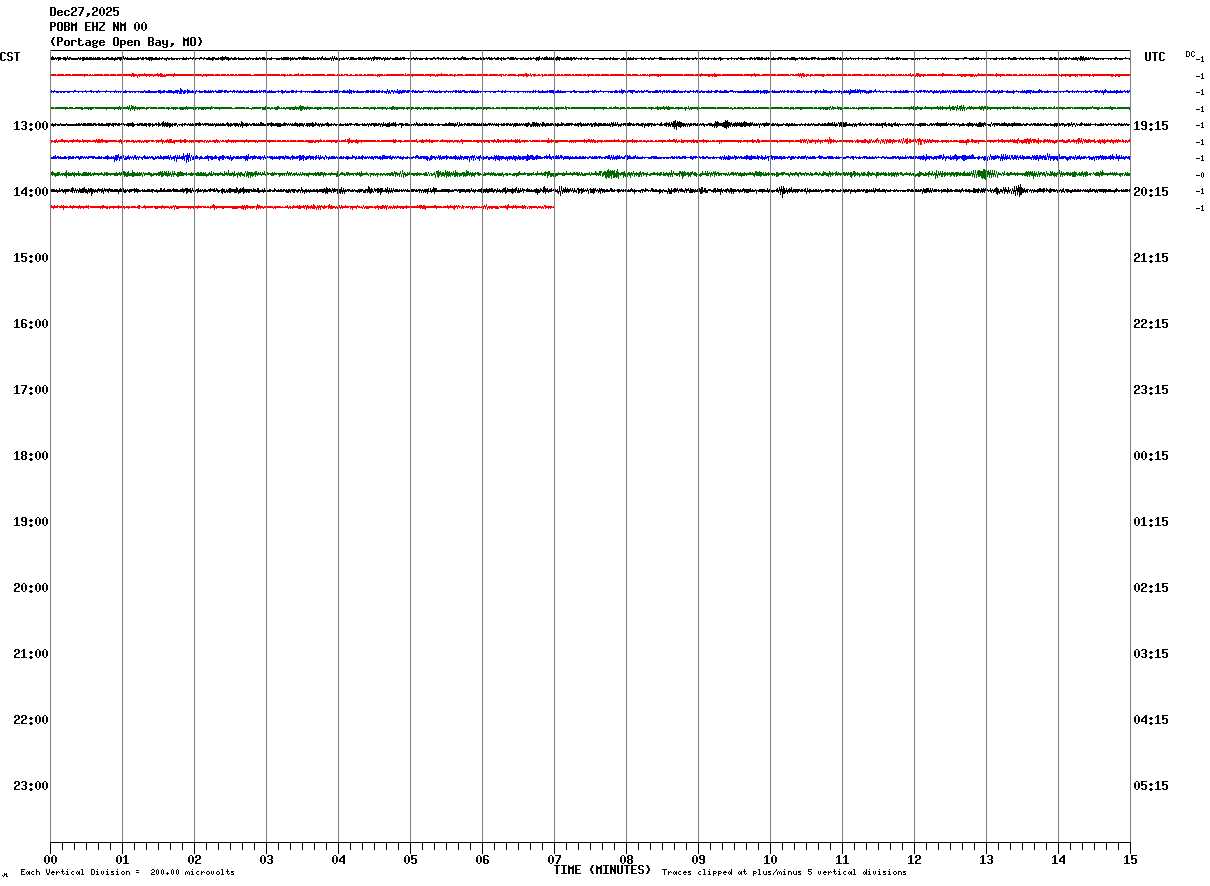The height and width of the screenshot is (886, 1210).
Task: Click minute 01 on the time axis
Action: 122,859
